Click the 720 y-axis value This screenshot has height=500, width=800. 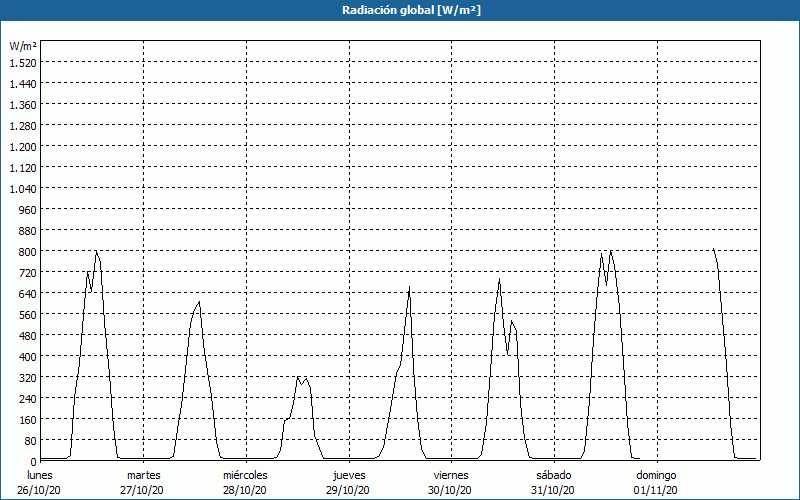(28, 272)
